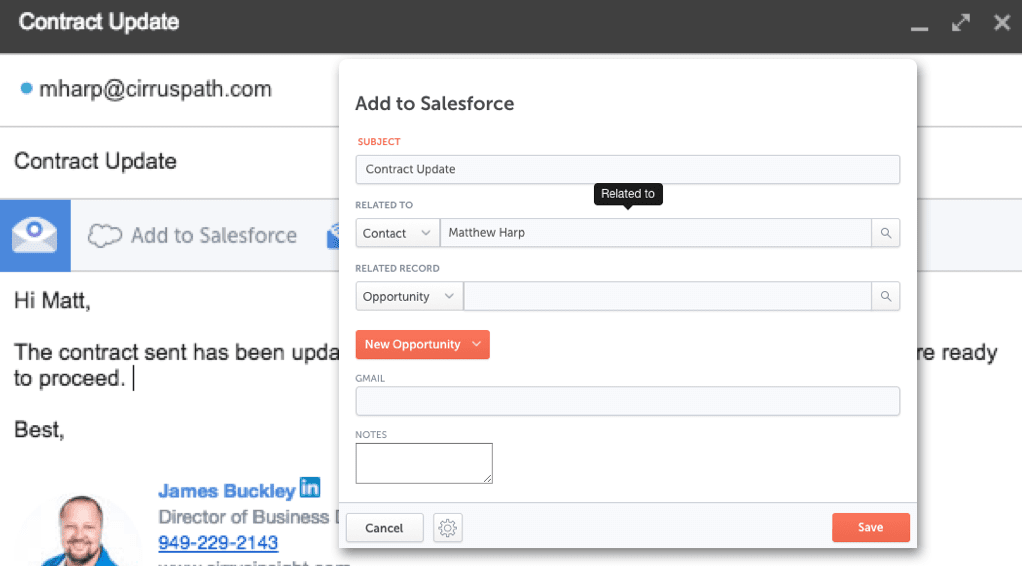Click inside the Notes text area

click(424, 464)
